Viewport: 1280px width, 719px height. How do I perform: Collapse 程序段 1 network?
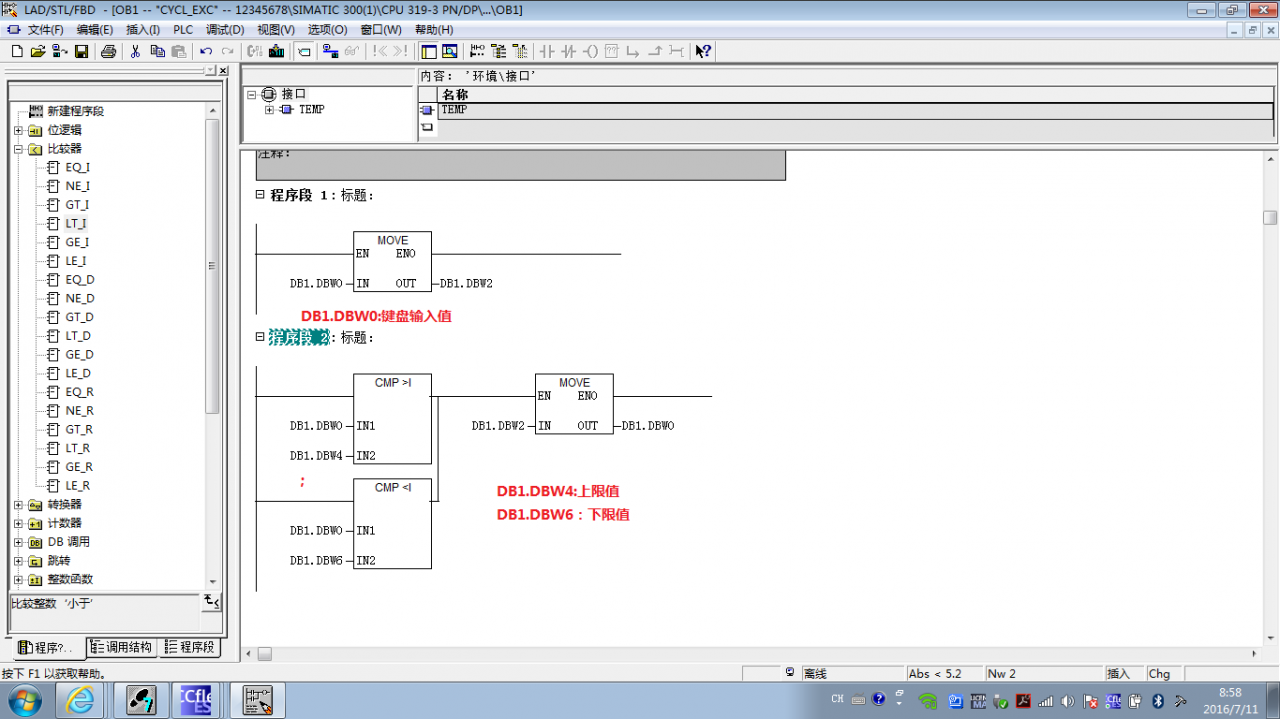[260, 195]
